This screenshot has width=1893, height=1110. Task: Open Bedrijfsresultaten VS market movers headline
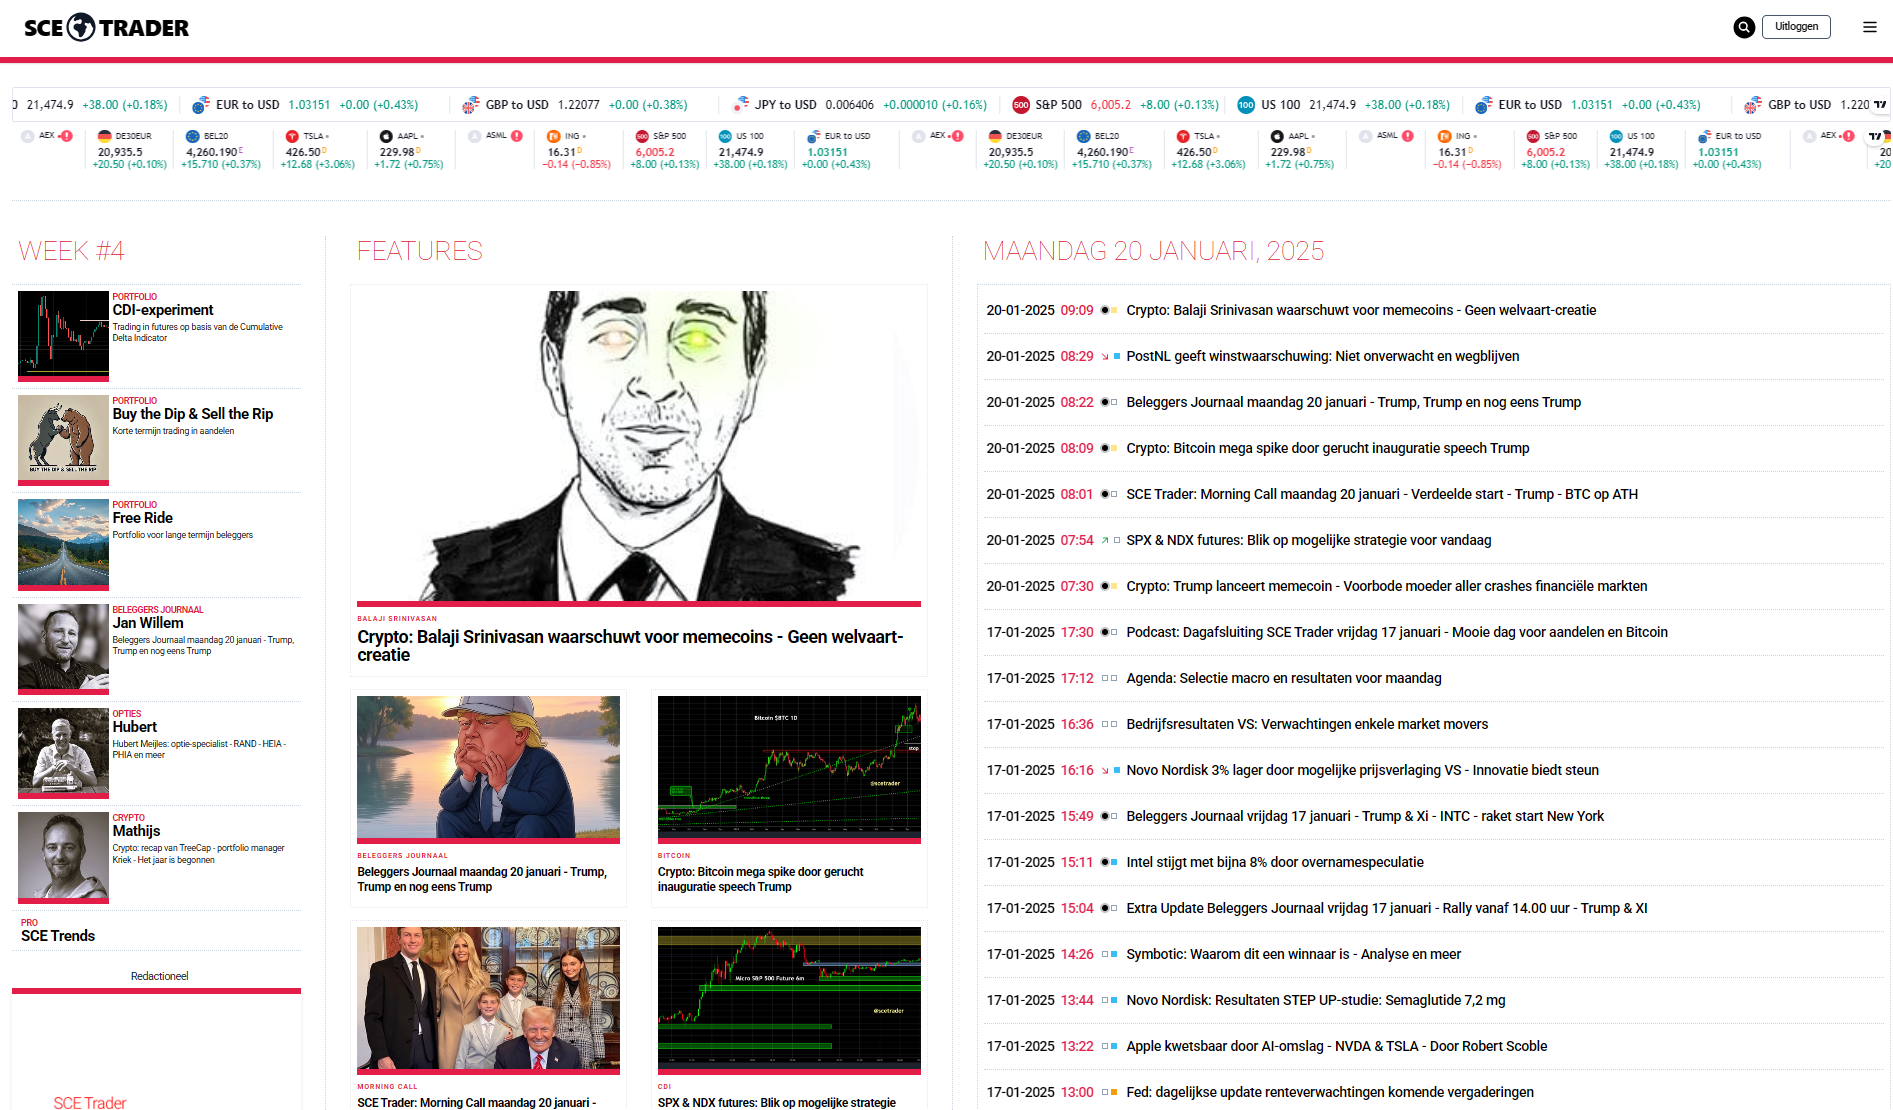click(1307, 724)
